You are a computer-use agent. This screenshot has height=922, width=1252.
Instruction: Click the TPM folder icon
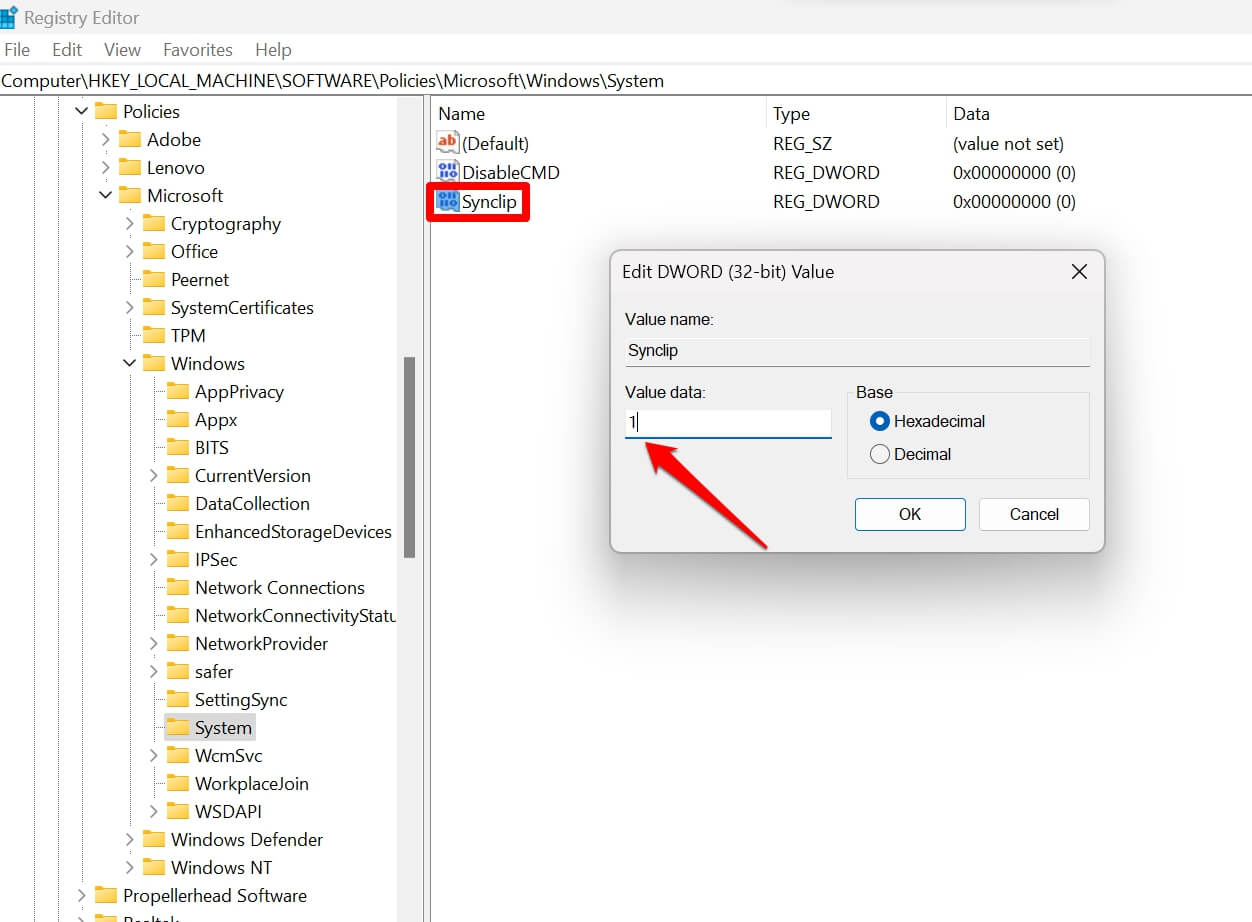[154, 334]
